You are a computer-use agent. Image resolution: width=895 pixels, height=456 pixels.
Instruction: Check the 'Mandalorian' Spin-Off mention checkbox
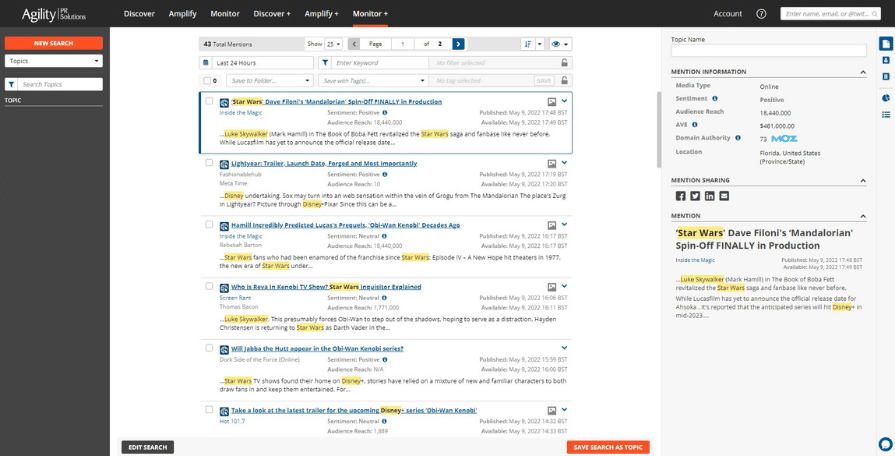click(209, 101)
